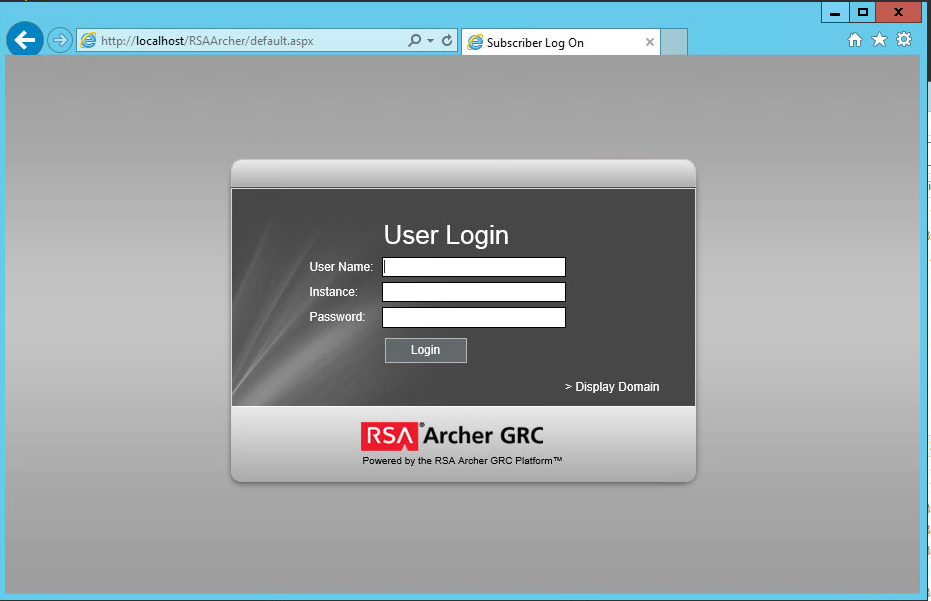Close the browser window
The width and height of the screenshot is (931, 601).
pos(898,12)
